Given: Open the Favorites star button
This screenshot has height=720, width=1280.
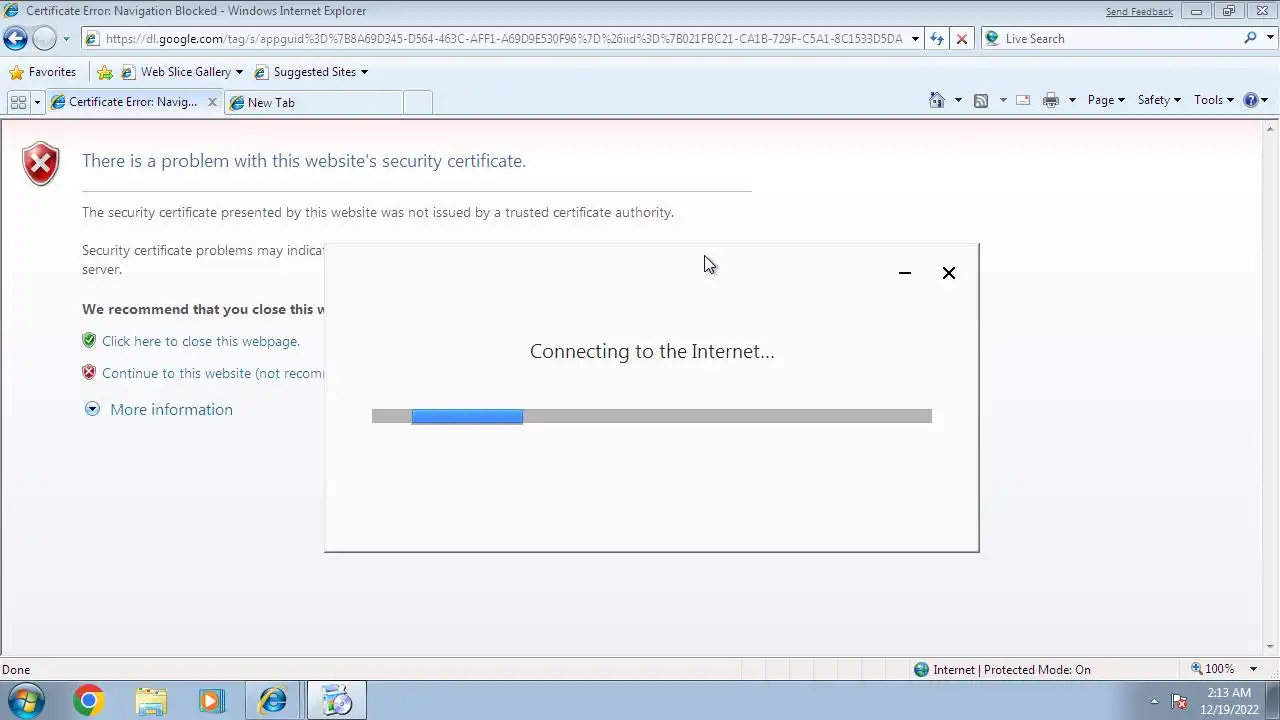Looking at the screenshot, I should (42, 72).
